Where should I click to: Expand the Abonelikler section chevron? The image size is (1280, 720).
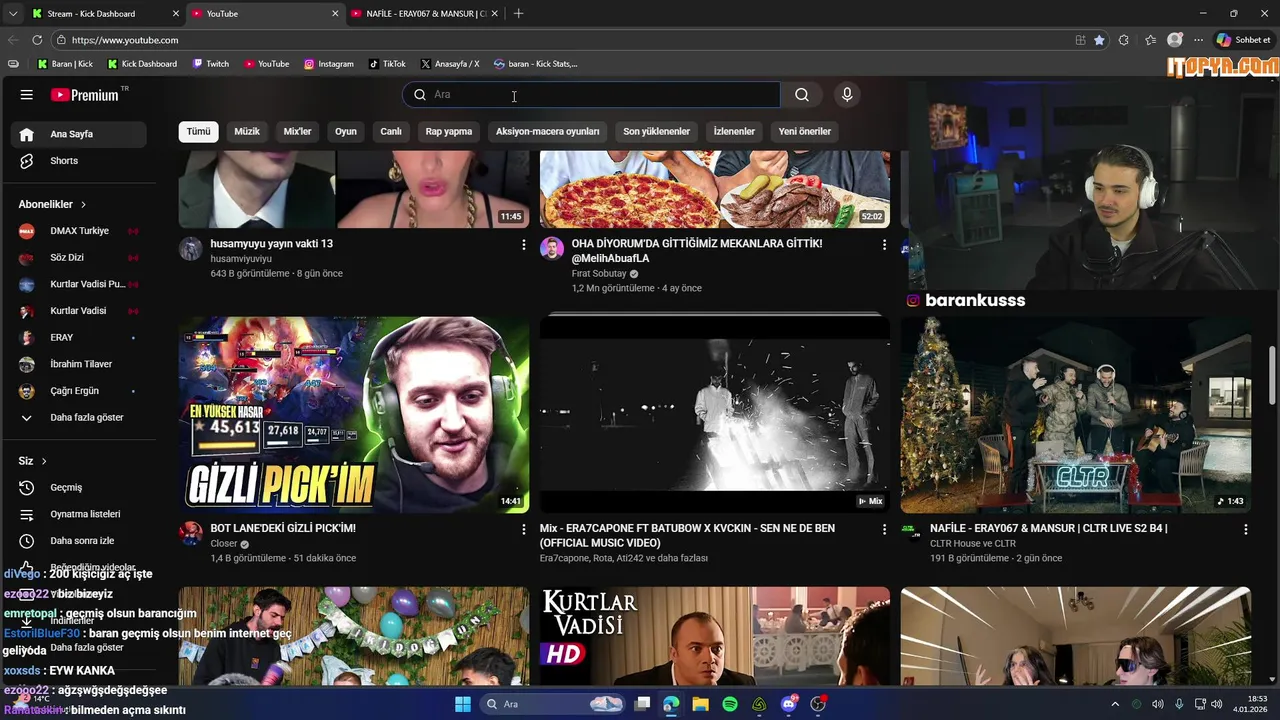coord(83,204)
